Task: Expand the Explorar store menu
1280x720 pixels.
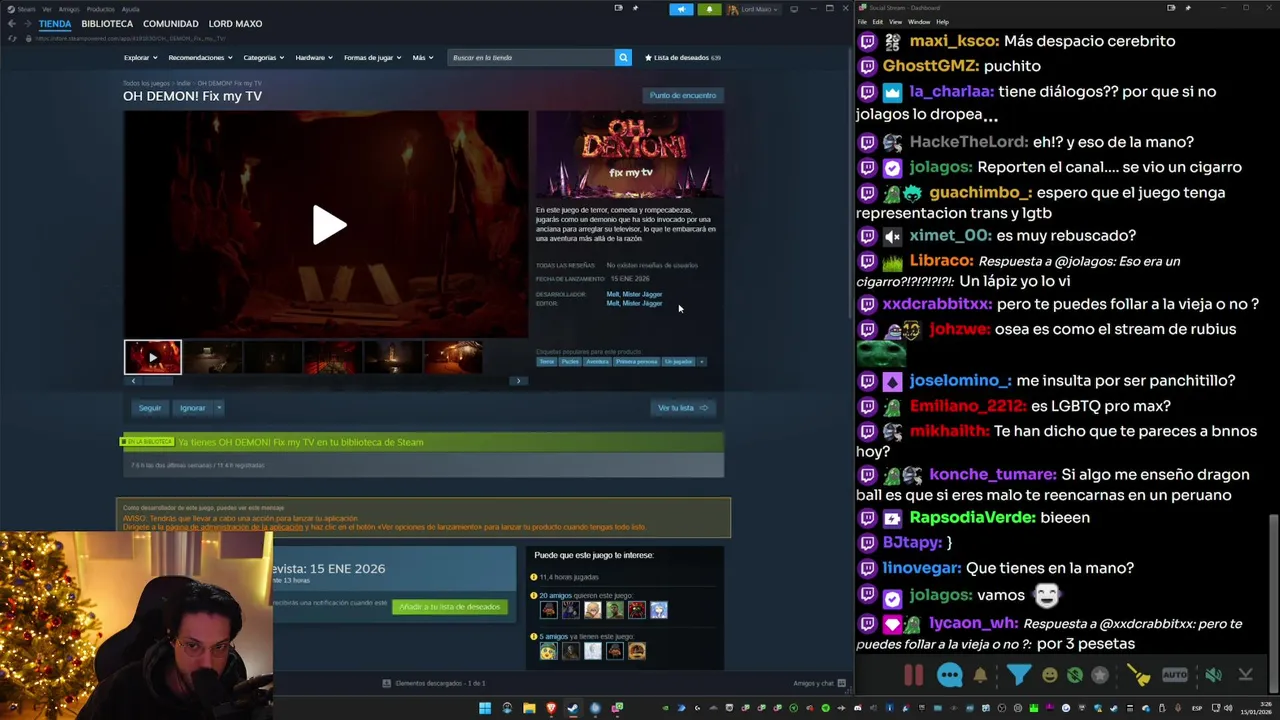Action: (140, 57)
